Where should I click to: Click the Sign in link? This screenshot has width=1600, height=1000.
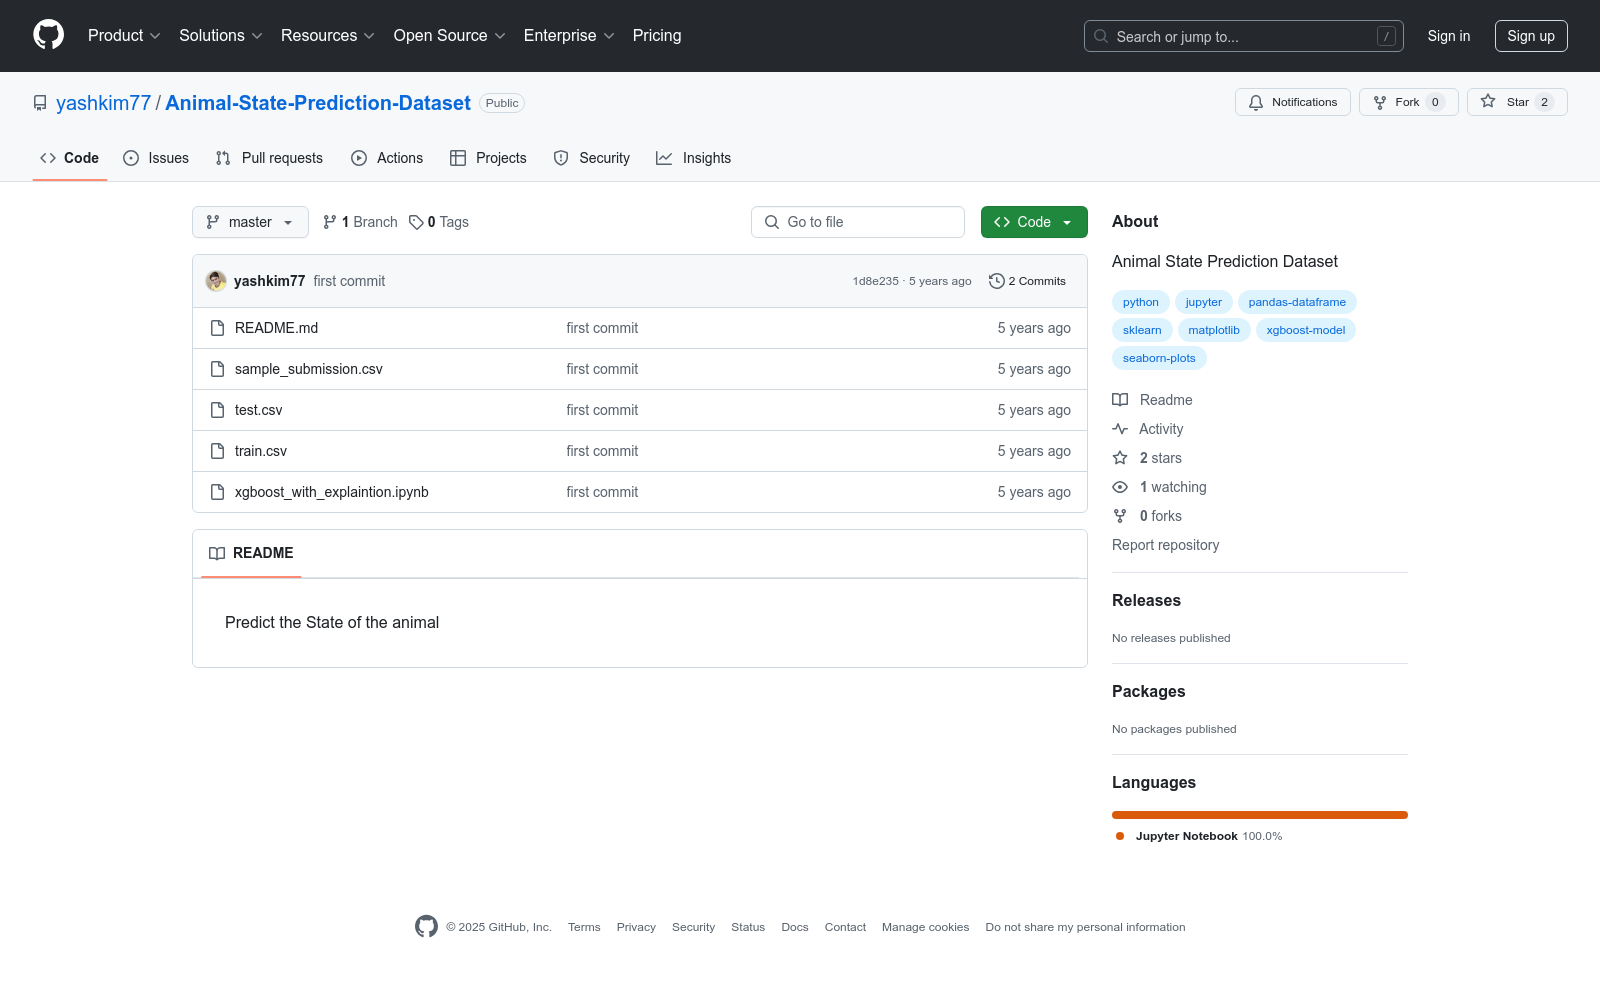[1449, 36]
